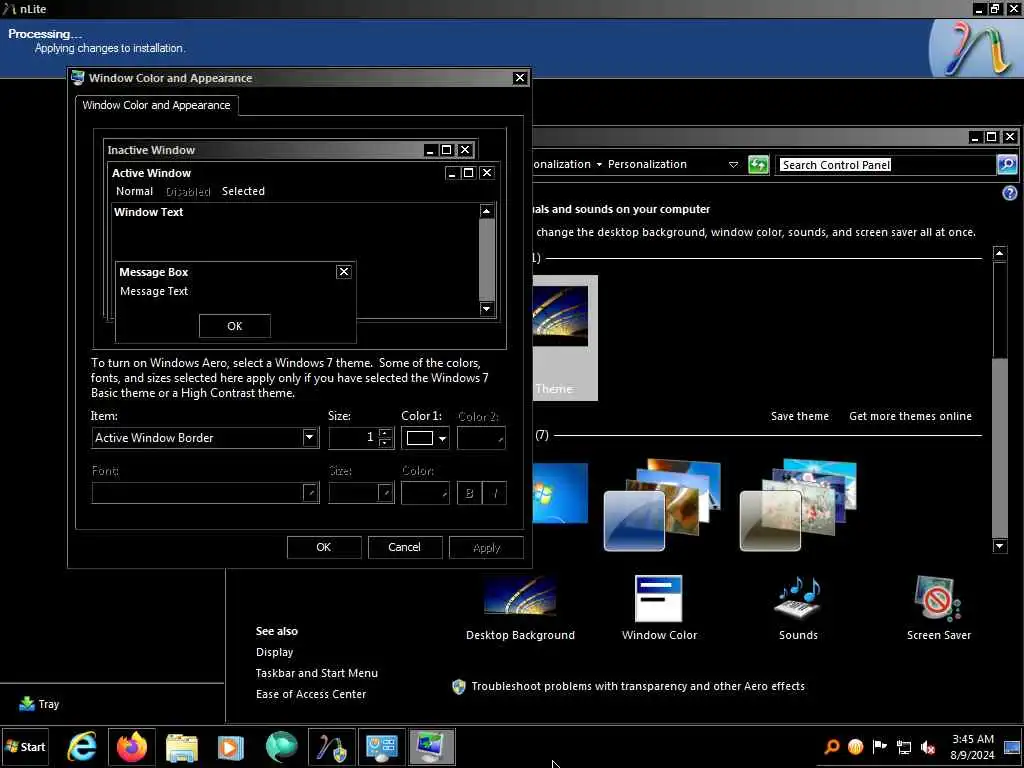Image resolution: width=1024 pixels, height=768 pixels.
Task: Click the disabled font Color dropdown
Action: click(x=424, y=493)
